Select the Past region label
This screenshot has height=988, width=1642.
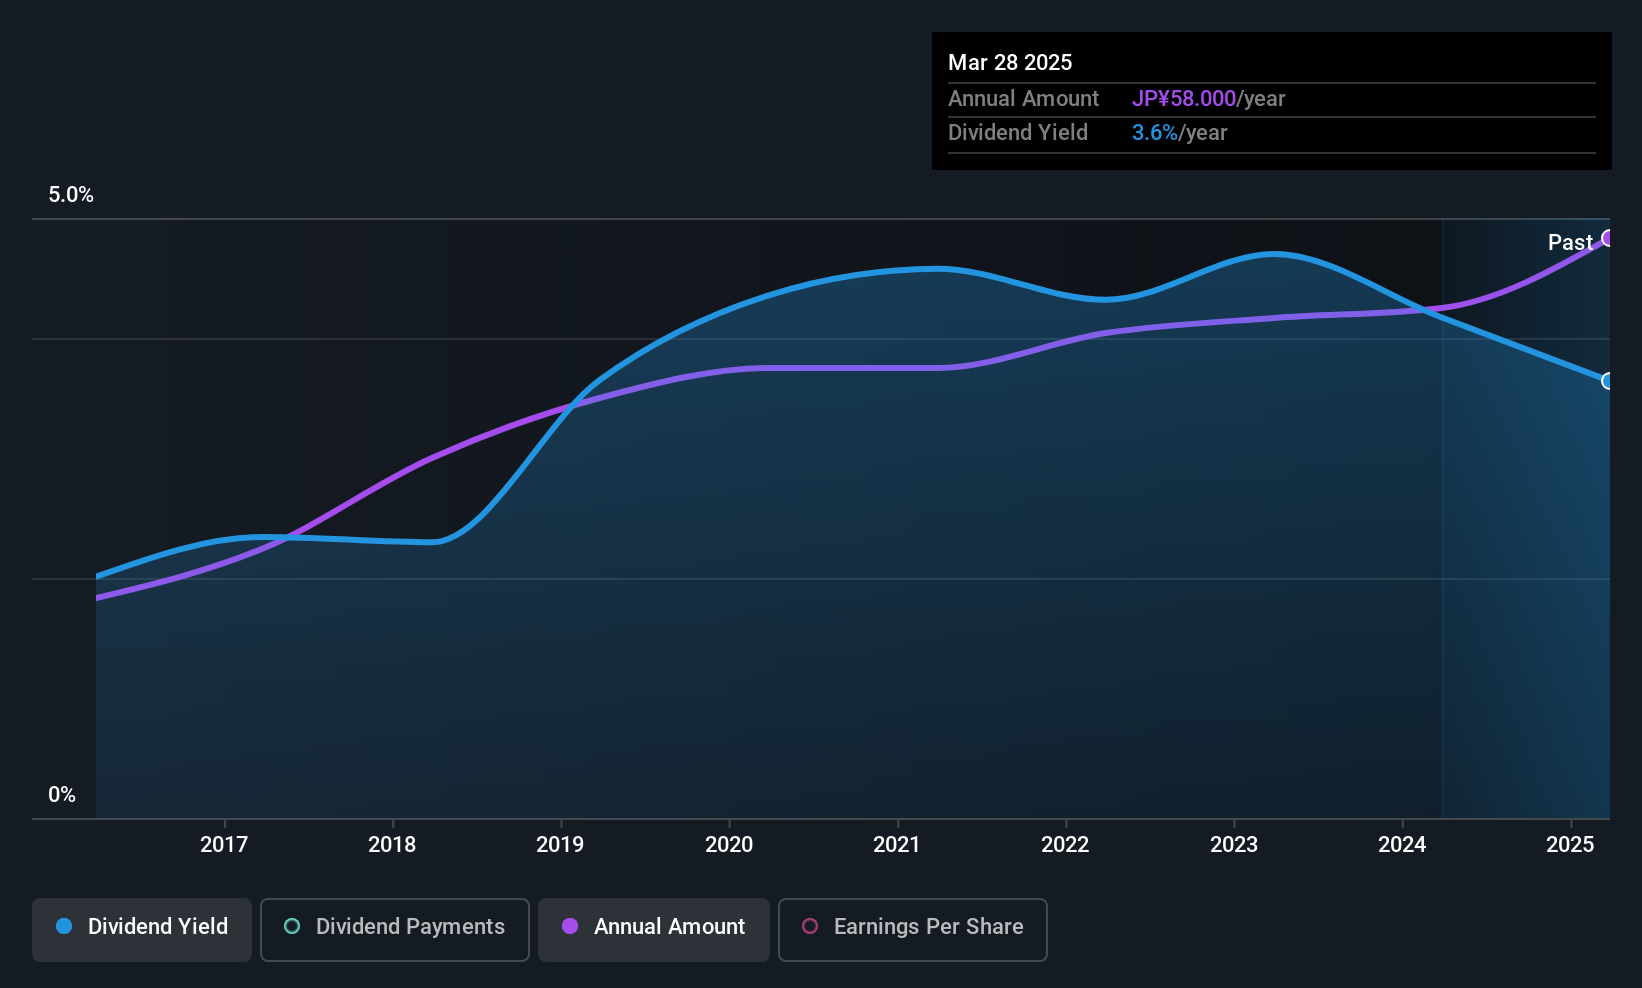pos(1570,242)
